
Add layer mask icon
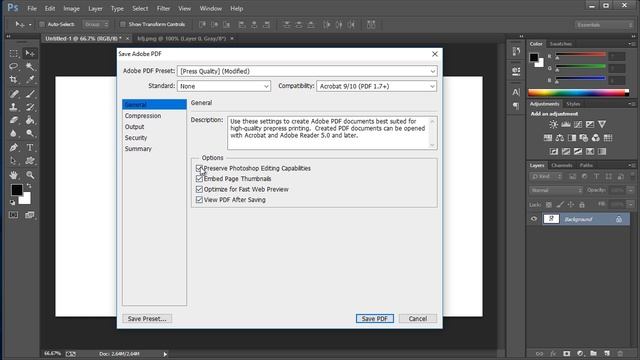coord(567,353)
